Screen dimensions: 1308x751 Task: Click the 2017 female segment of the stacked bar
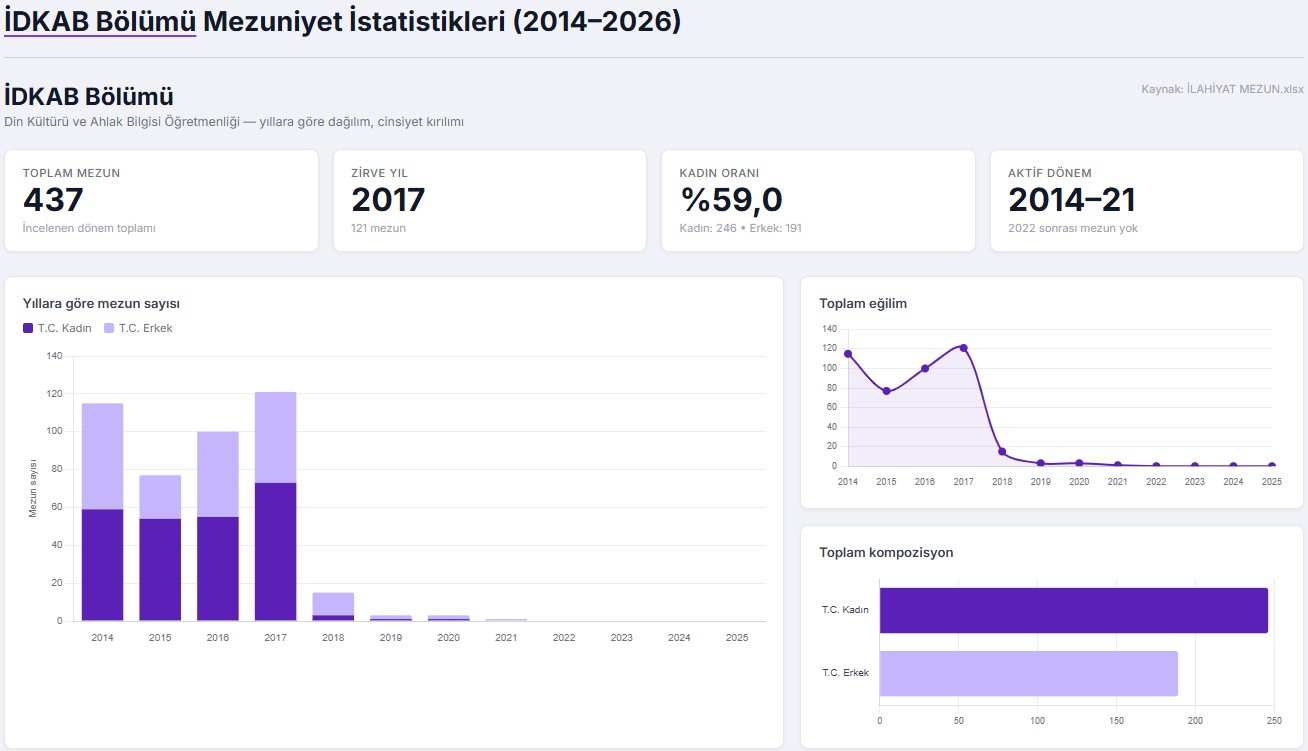tap(276, 551)
